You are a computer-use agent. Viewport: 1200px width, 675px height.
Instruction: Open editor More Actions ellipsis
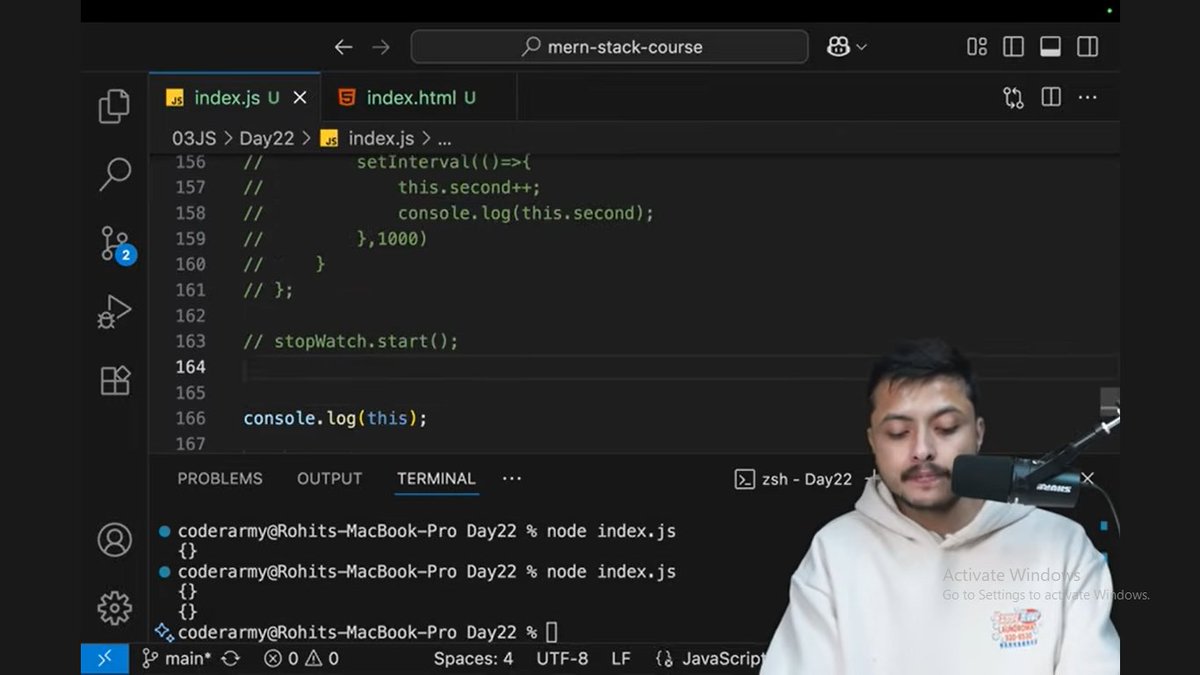(1088, 97)
